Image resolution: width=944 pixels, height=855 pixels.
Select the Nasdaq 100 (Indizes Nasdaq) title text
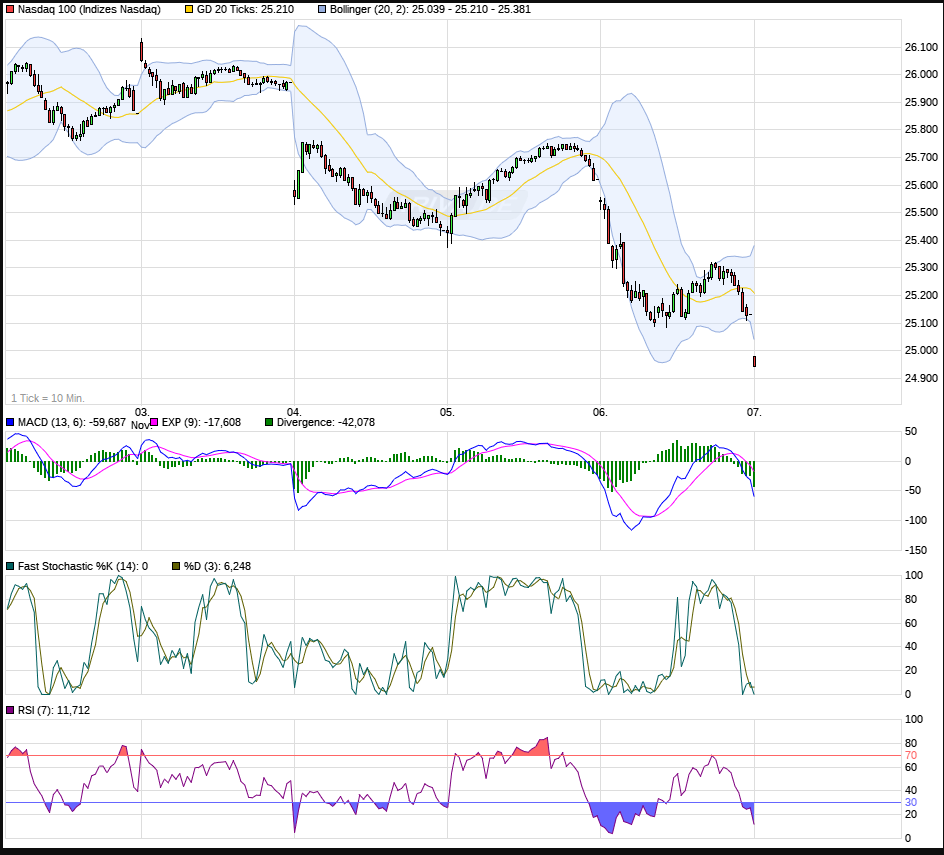89,9
